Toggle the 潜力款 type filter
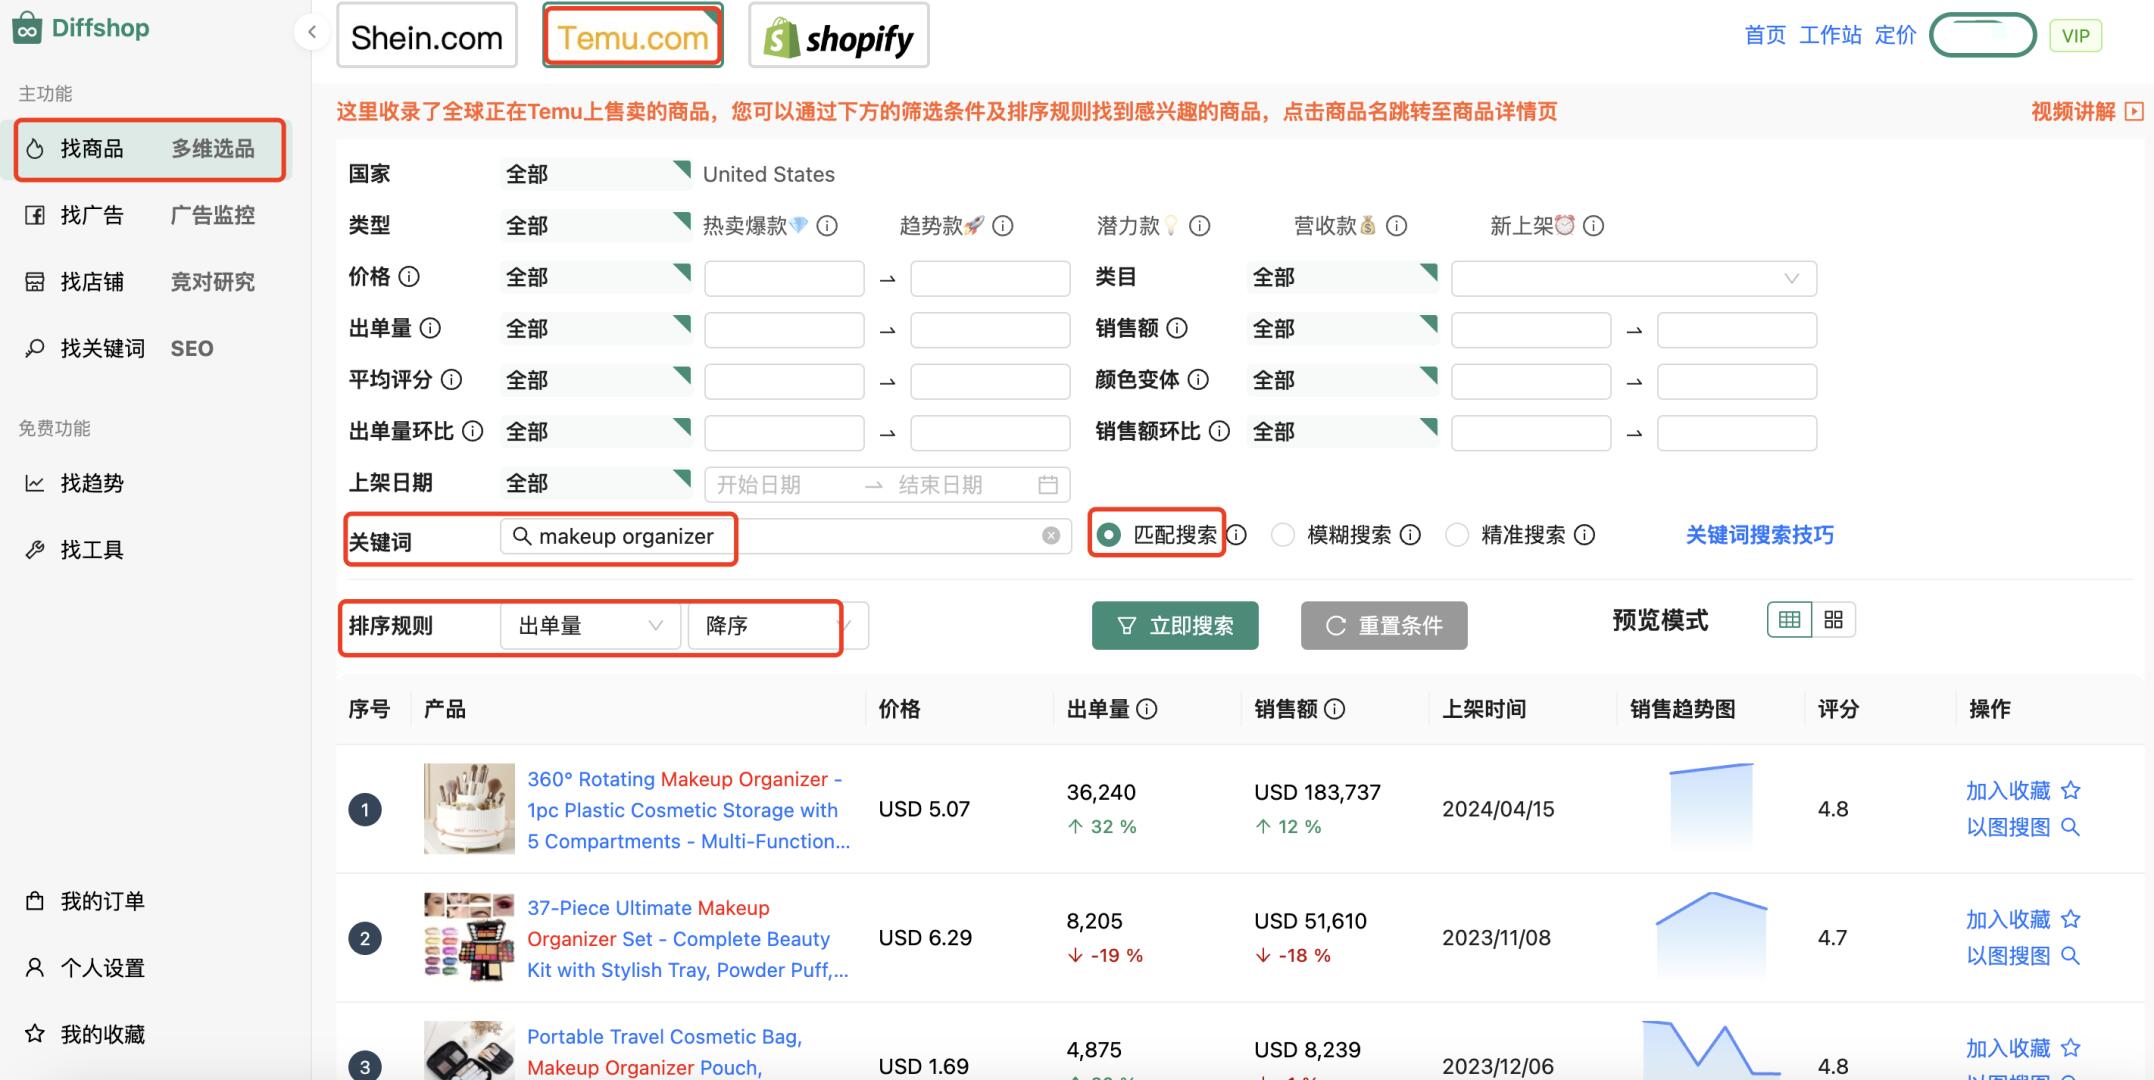2154x1080 pixels. [1138, 226]
